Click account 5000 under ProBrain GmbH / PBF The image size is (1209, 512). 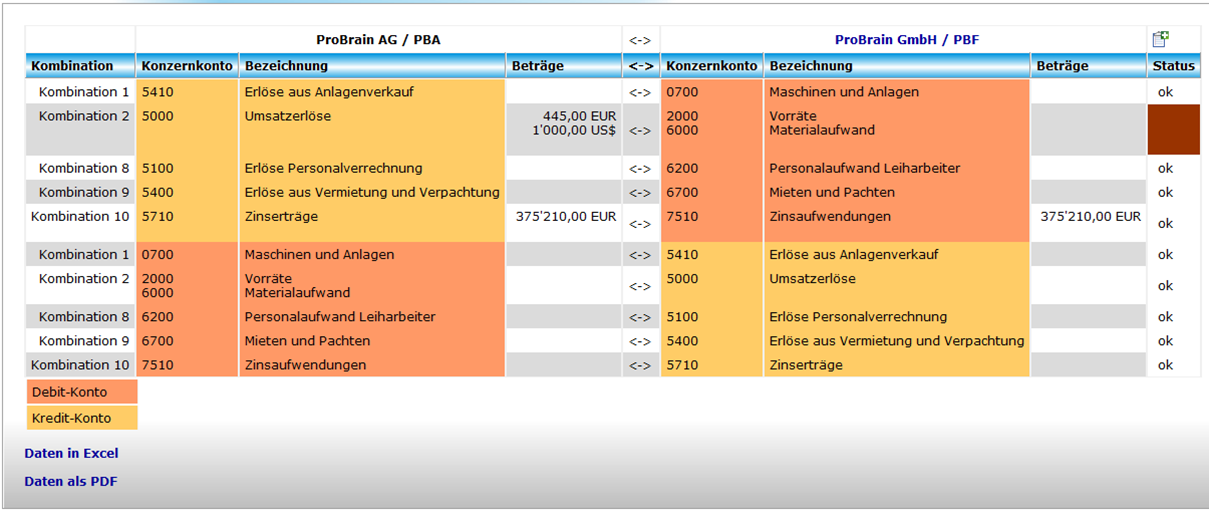[x=682, y=279]
